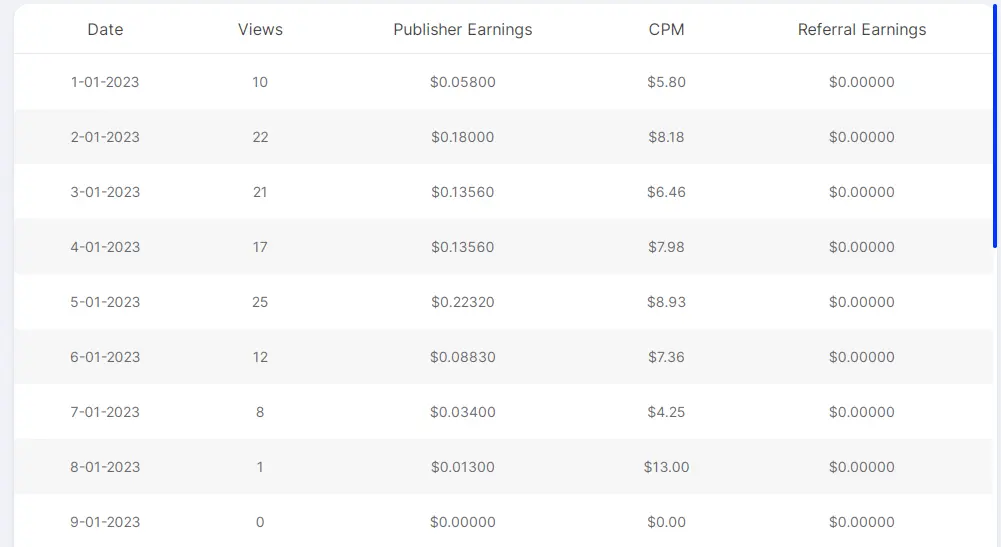Click the $0.22320 publisher earnings cell
This screenshot has width=1001, height=547.
tap(463, 301)
